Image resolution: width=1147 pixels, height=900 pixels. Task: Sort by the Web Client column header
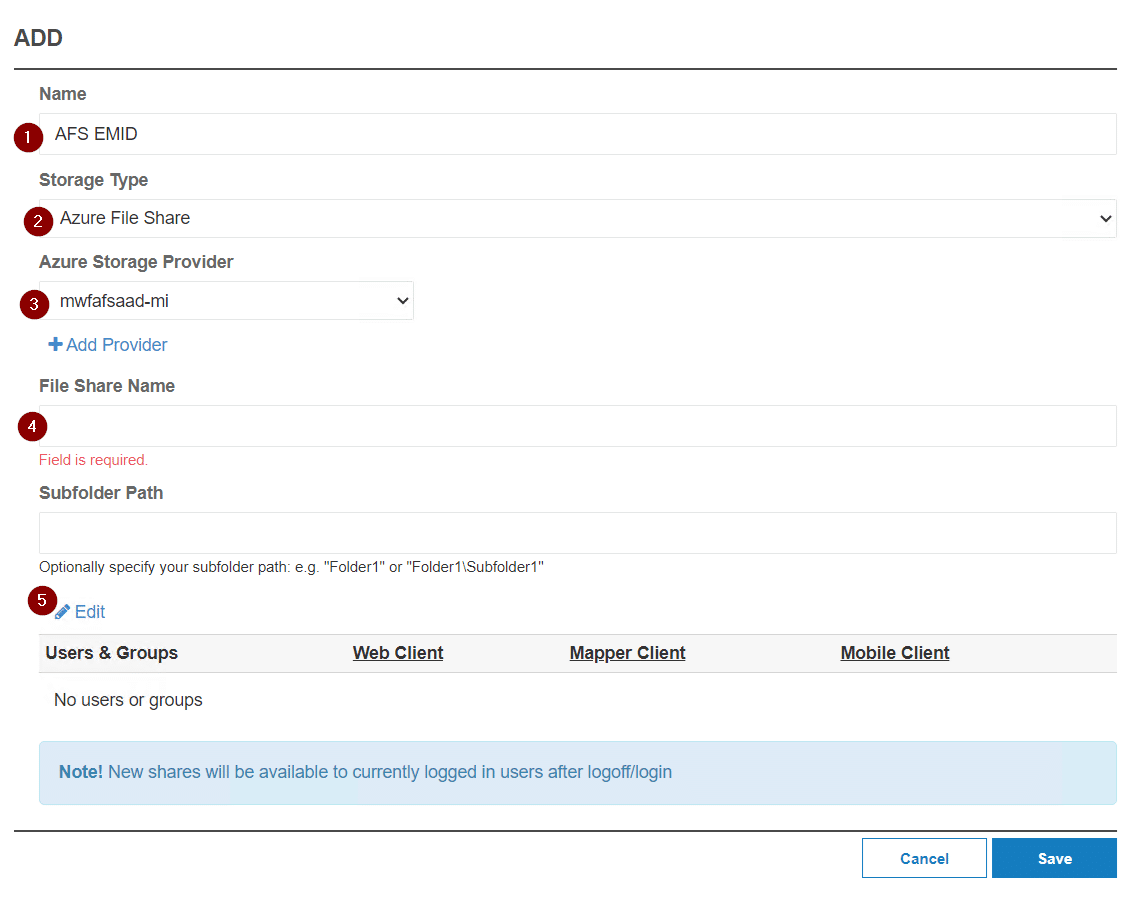click(397, 652)
